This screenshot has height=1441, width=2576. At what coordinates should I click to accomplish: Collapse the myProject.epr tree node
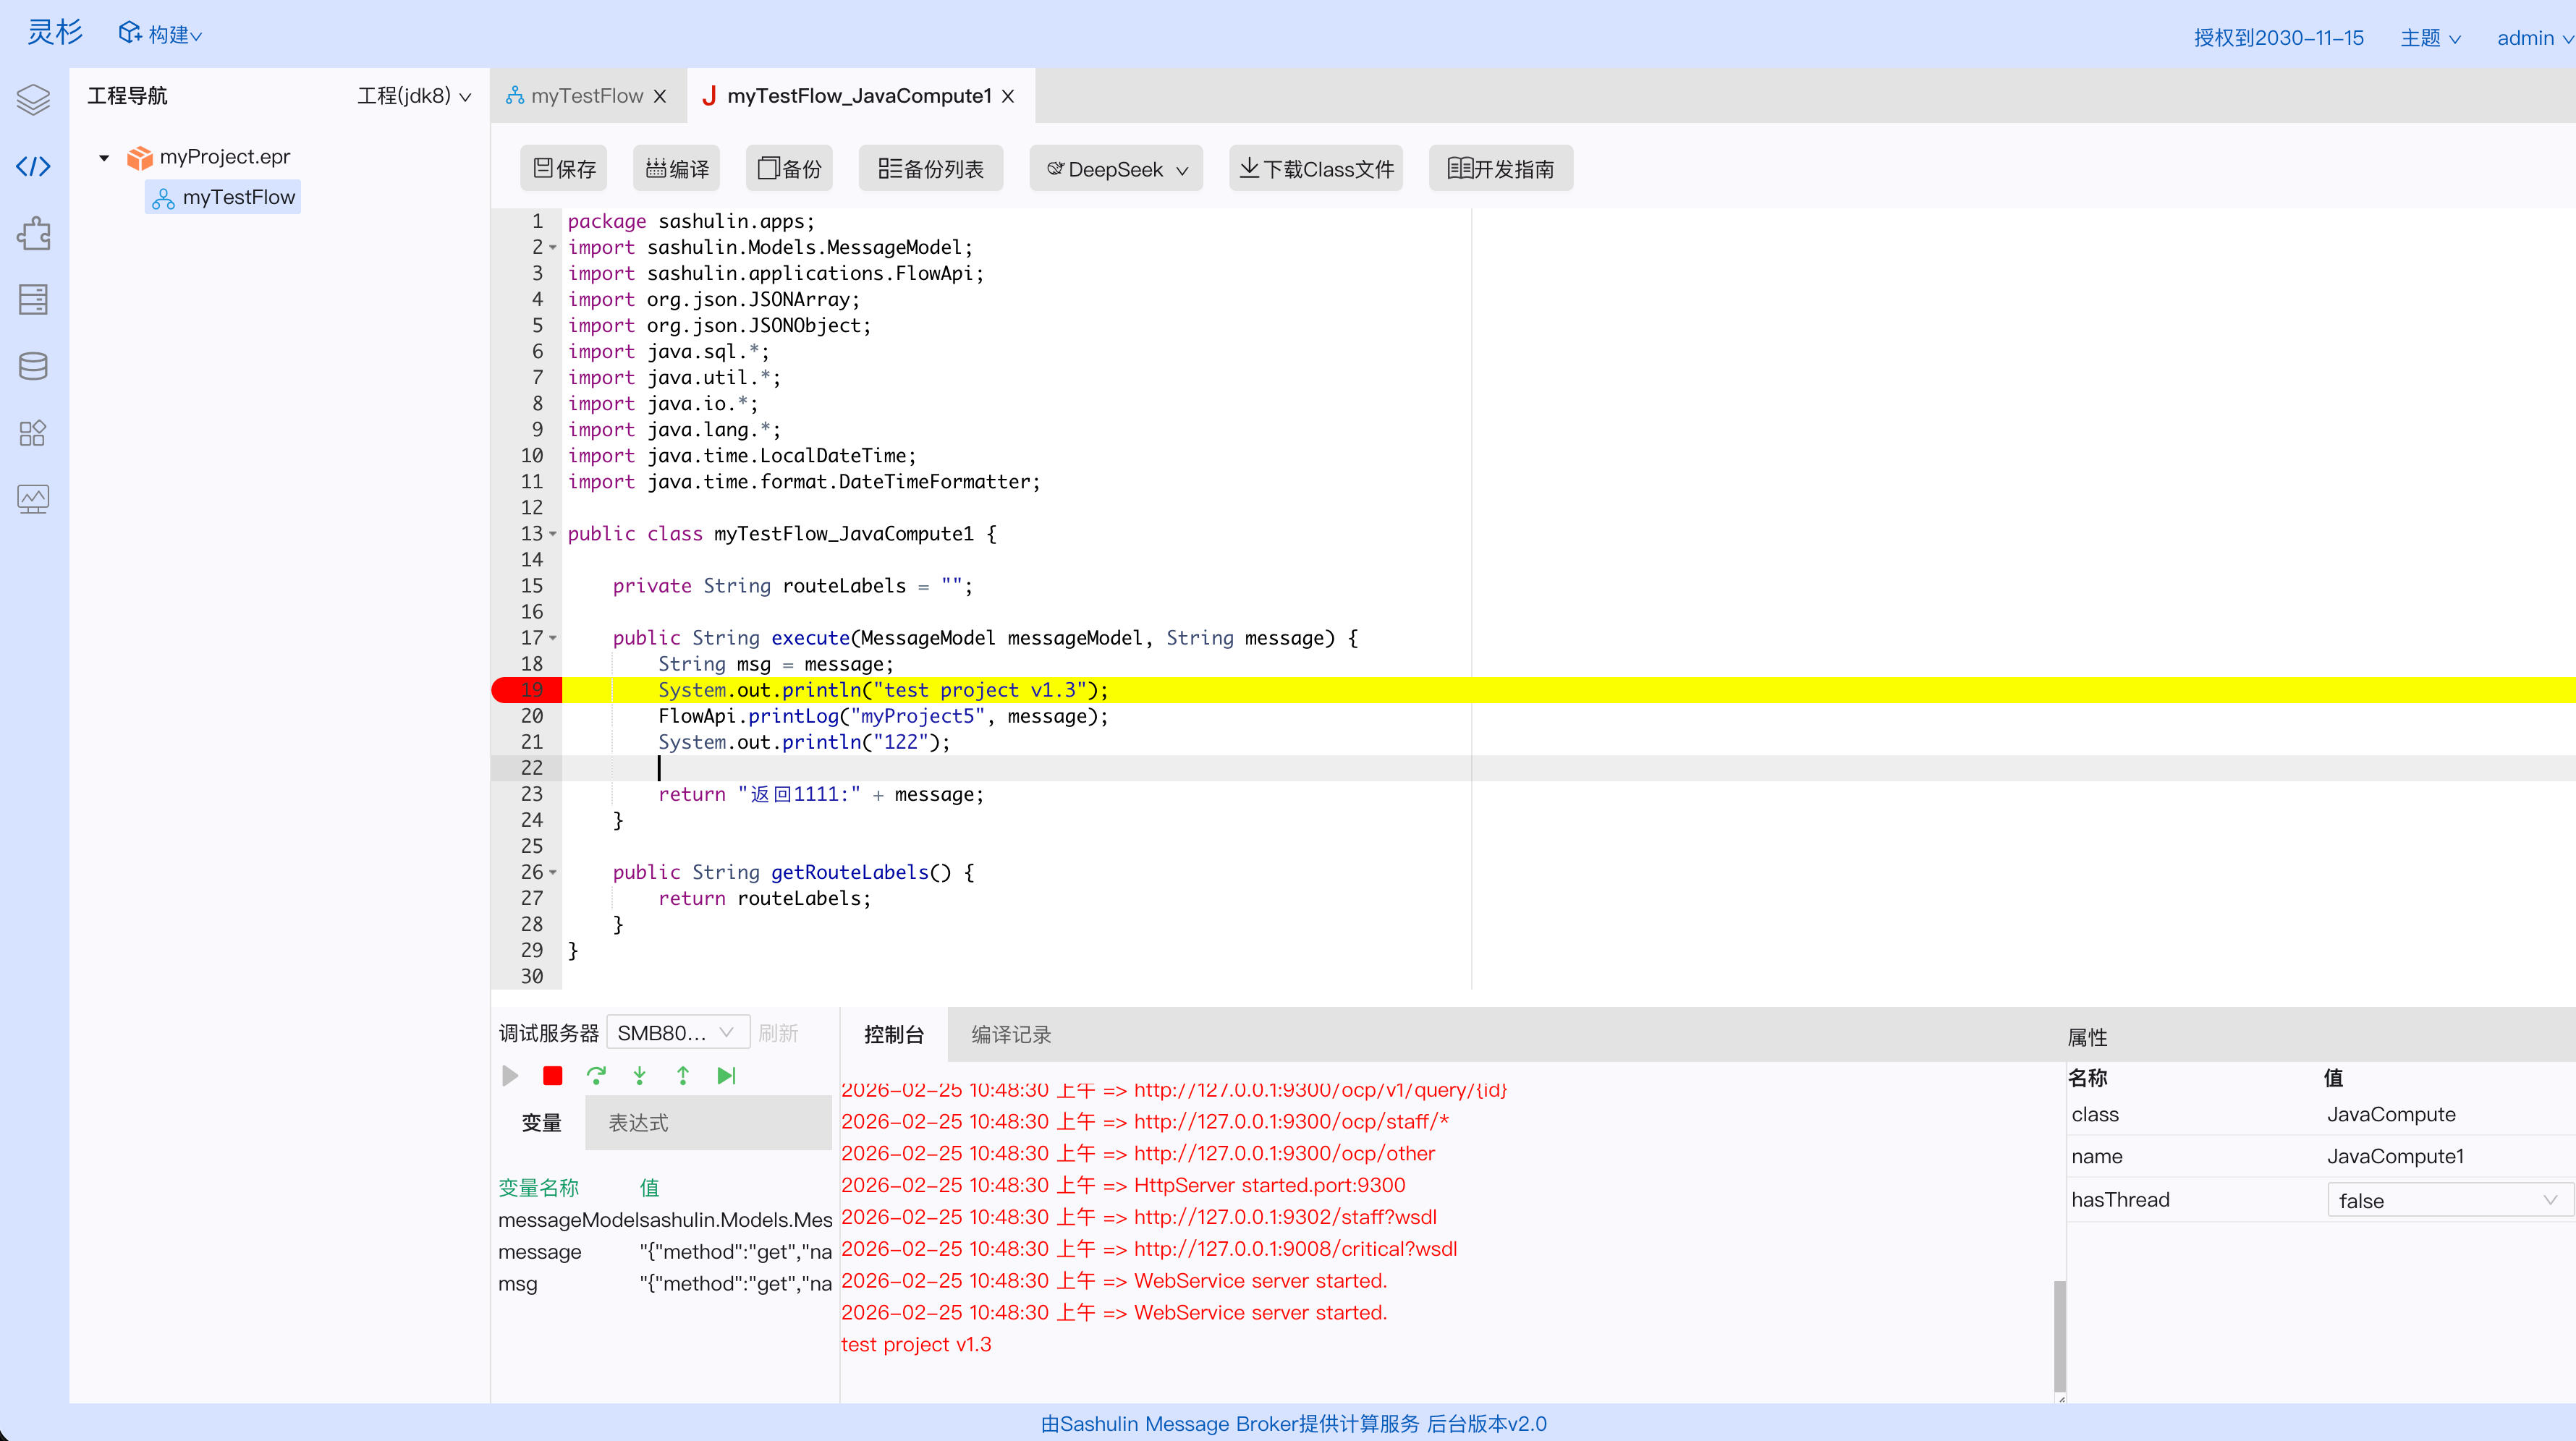click(x=104, y=157)
